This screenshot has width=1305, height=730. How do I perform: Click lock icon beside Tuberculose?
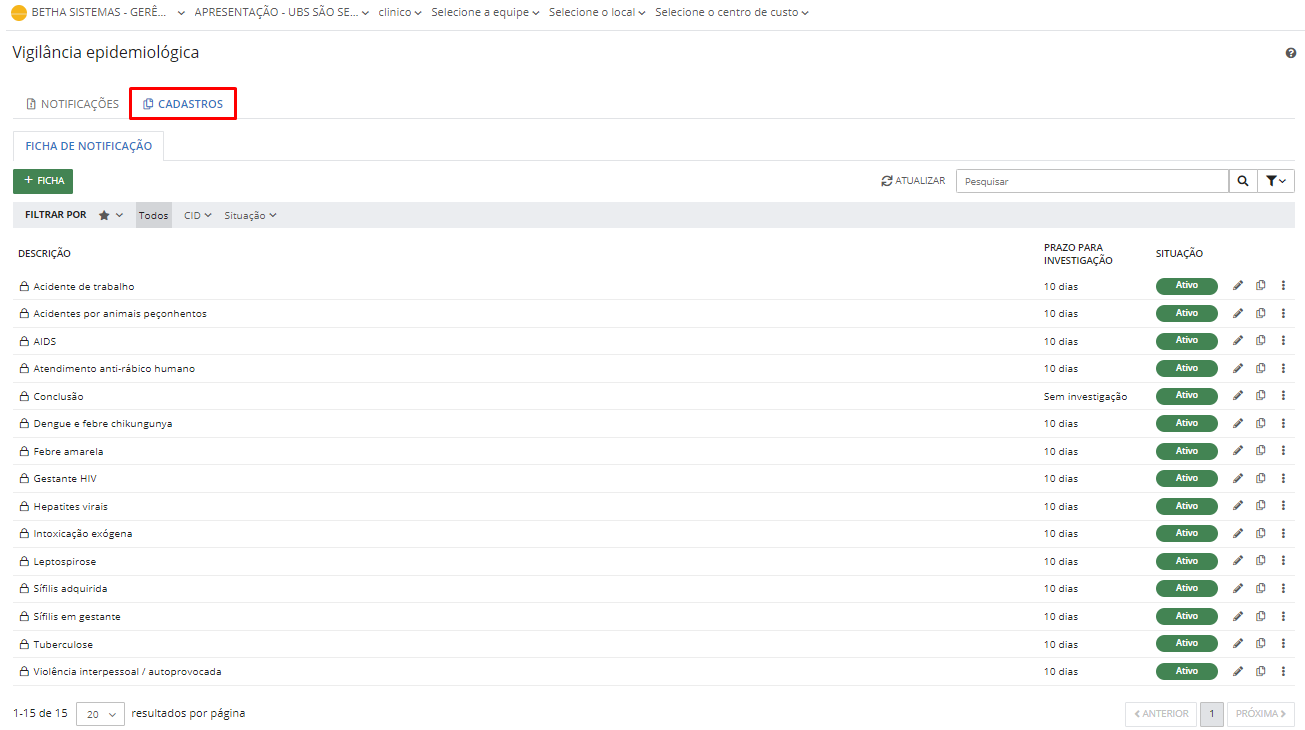(x=24, y=643)
